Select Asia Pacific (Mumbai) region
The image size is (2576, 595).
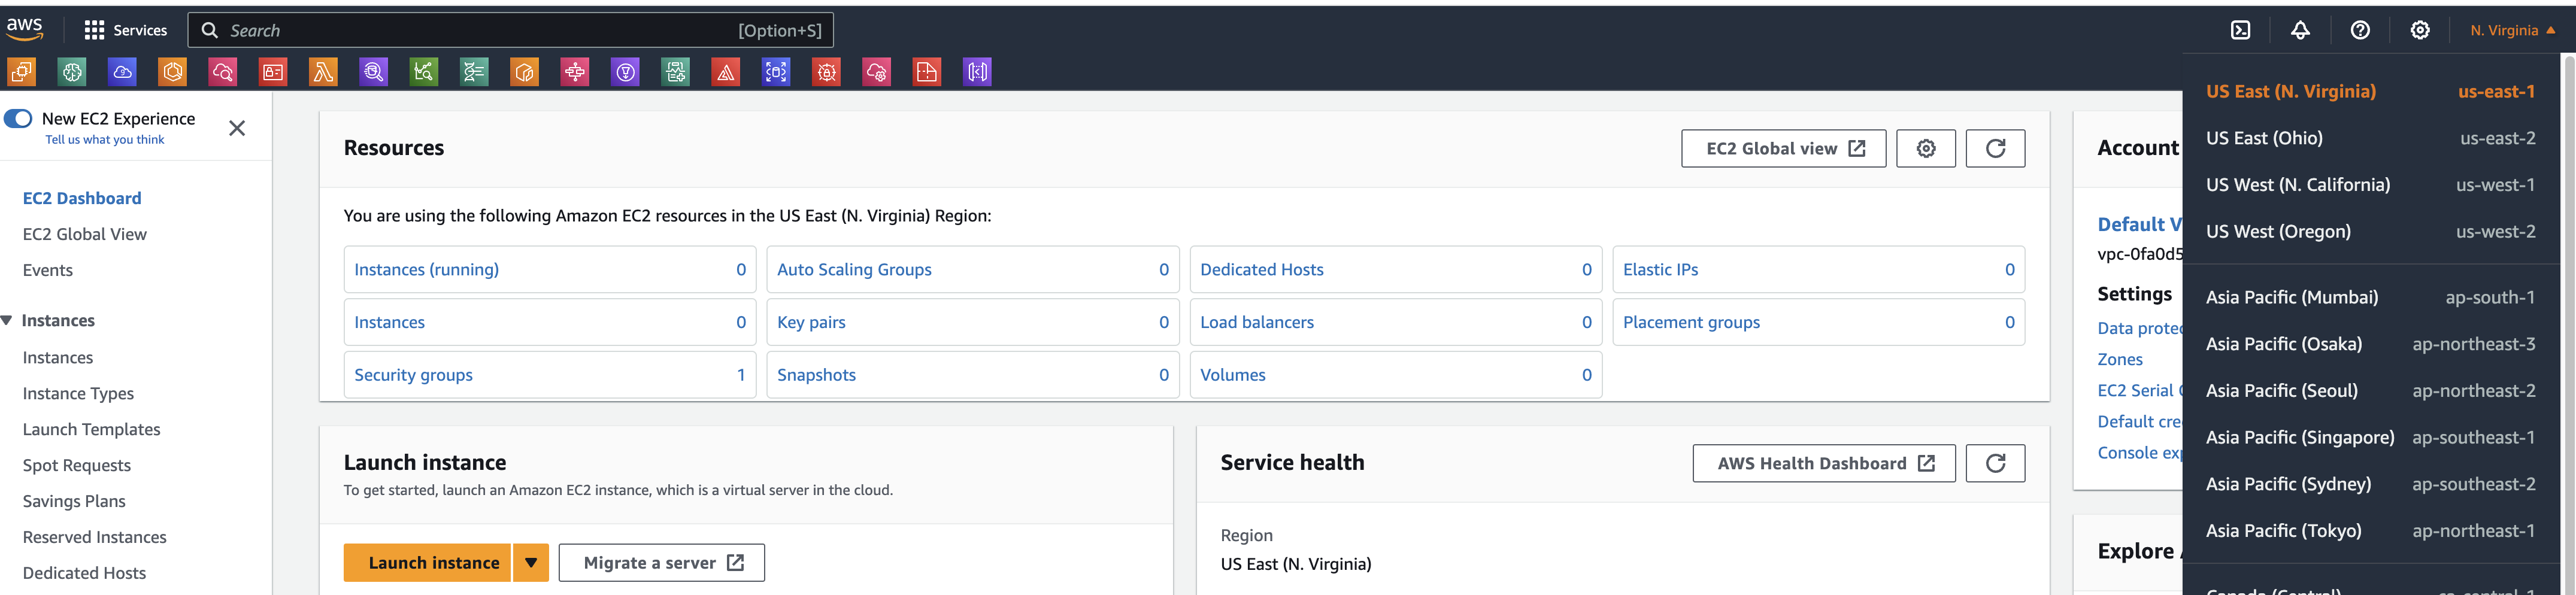click(x=2370, y=297)
